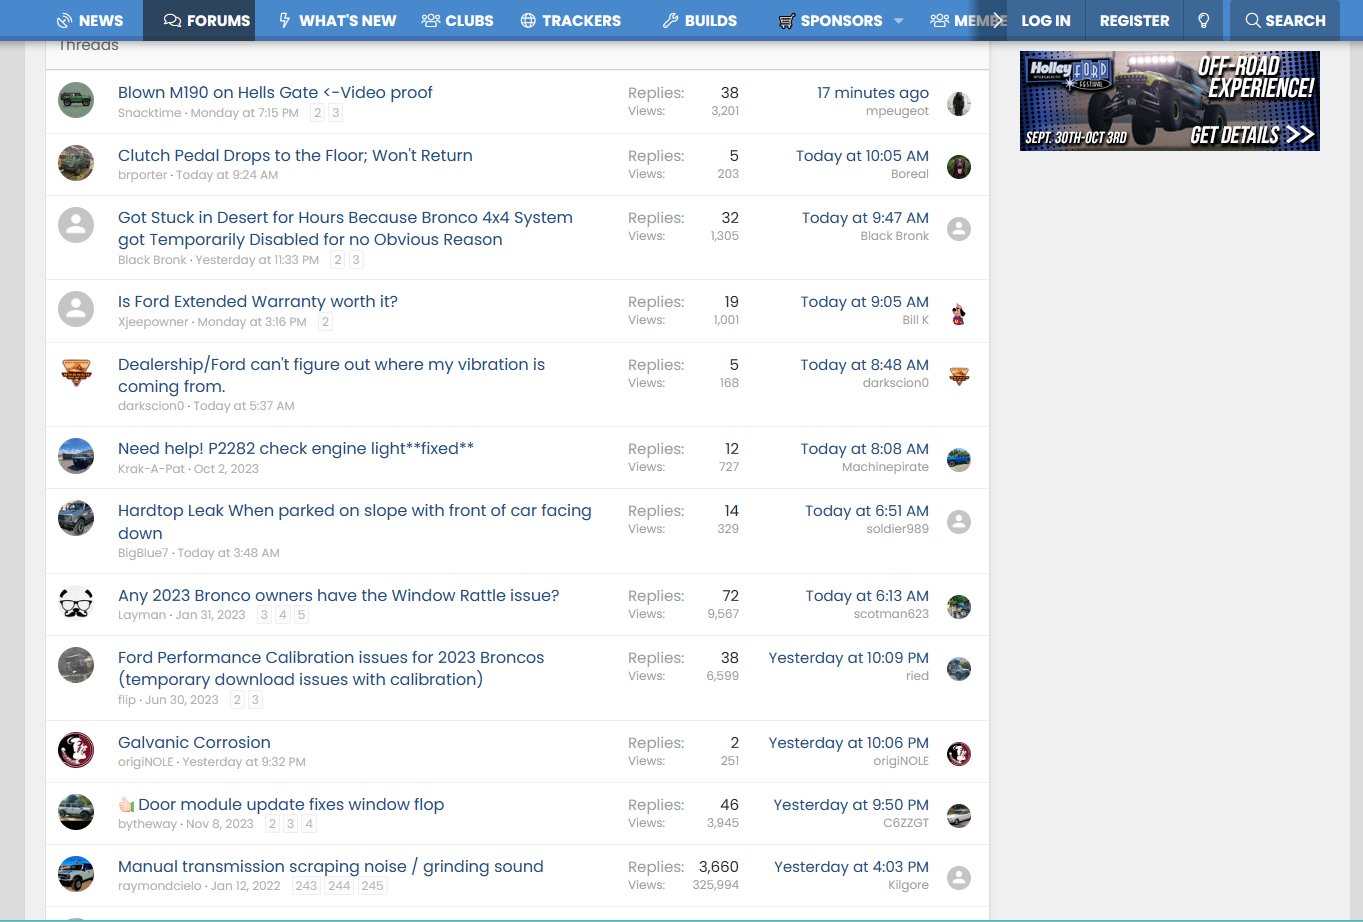Image resolution: width=1363 pixels, height=922 pixels.
Task: Click origiNOLE's avatar beside Galvanic Corrosion thread
Action: [76, 750]
